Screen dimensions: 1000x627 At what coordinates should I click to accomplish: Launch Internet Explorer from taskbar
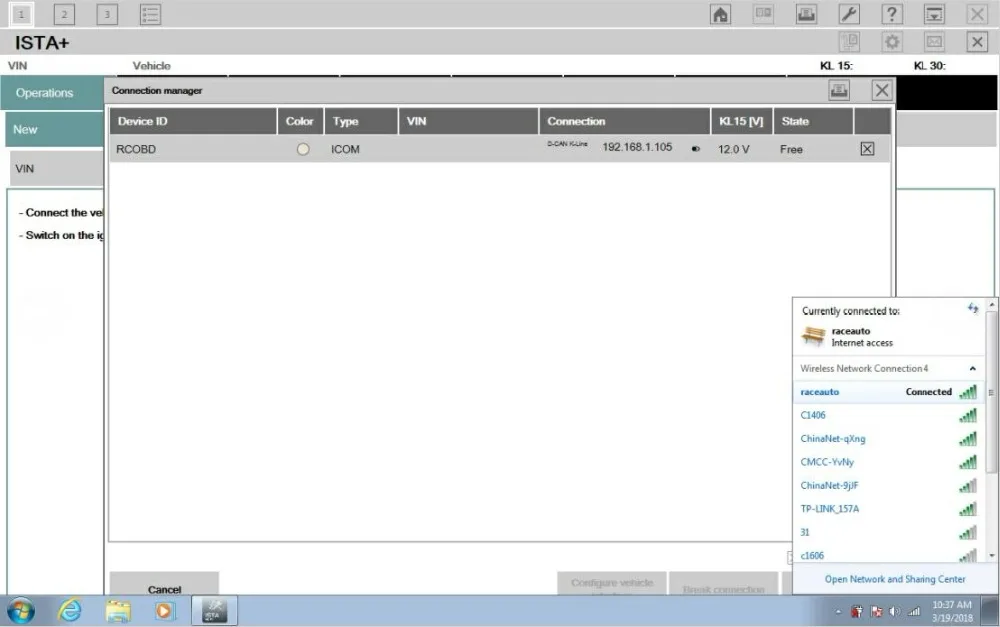coord(70,611)
